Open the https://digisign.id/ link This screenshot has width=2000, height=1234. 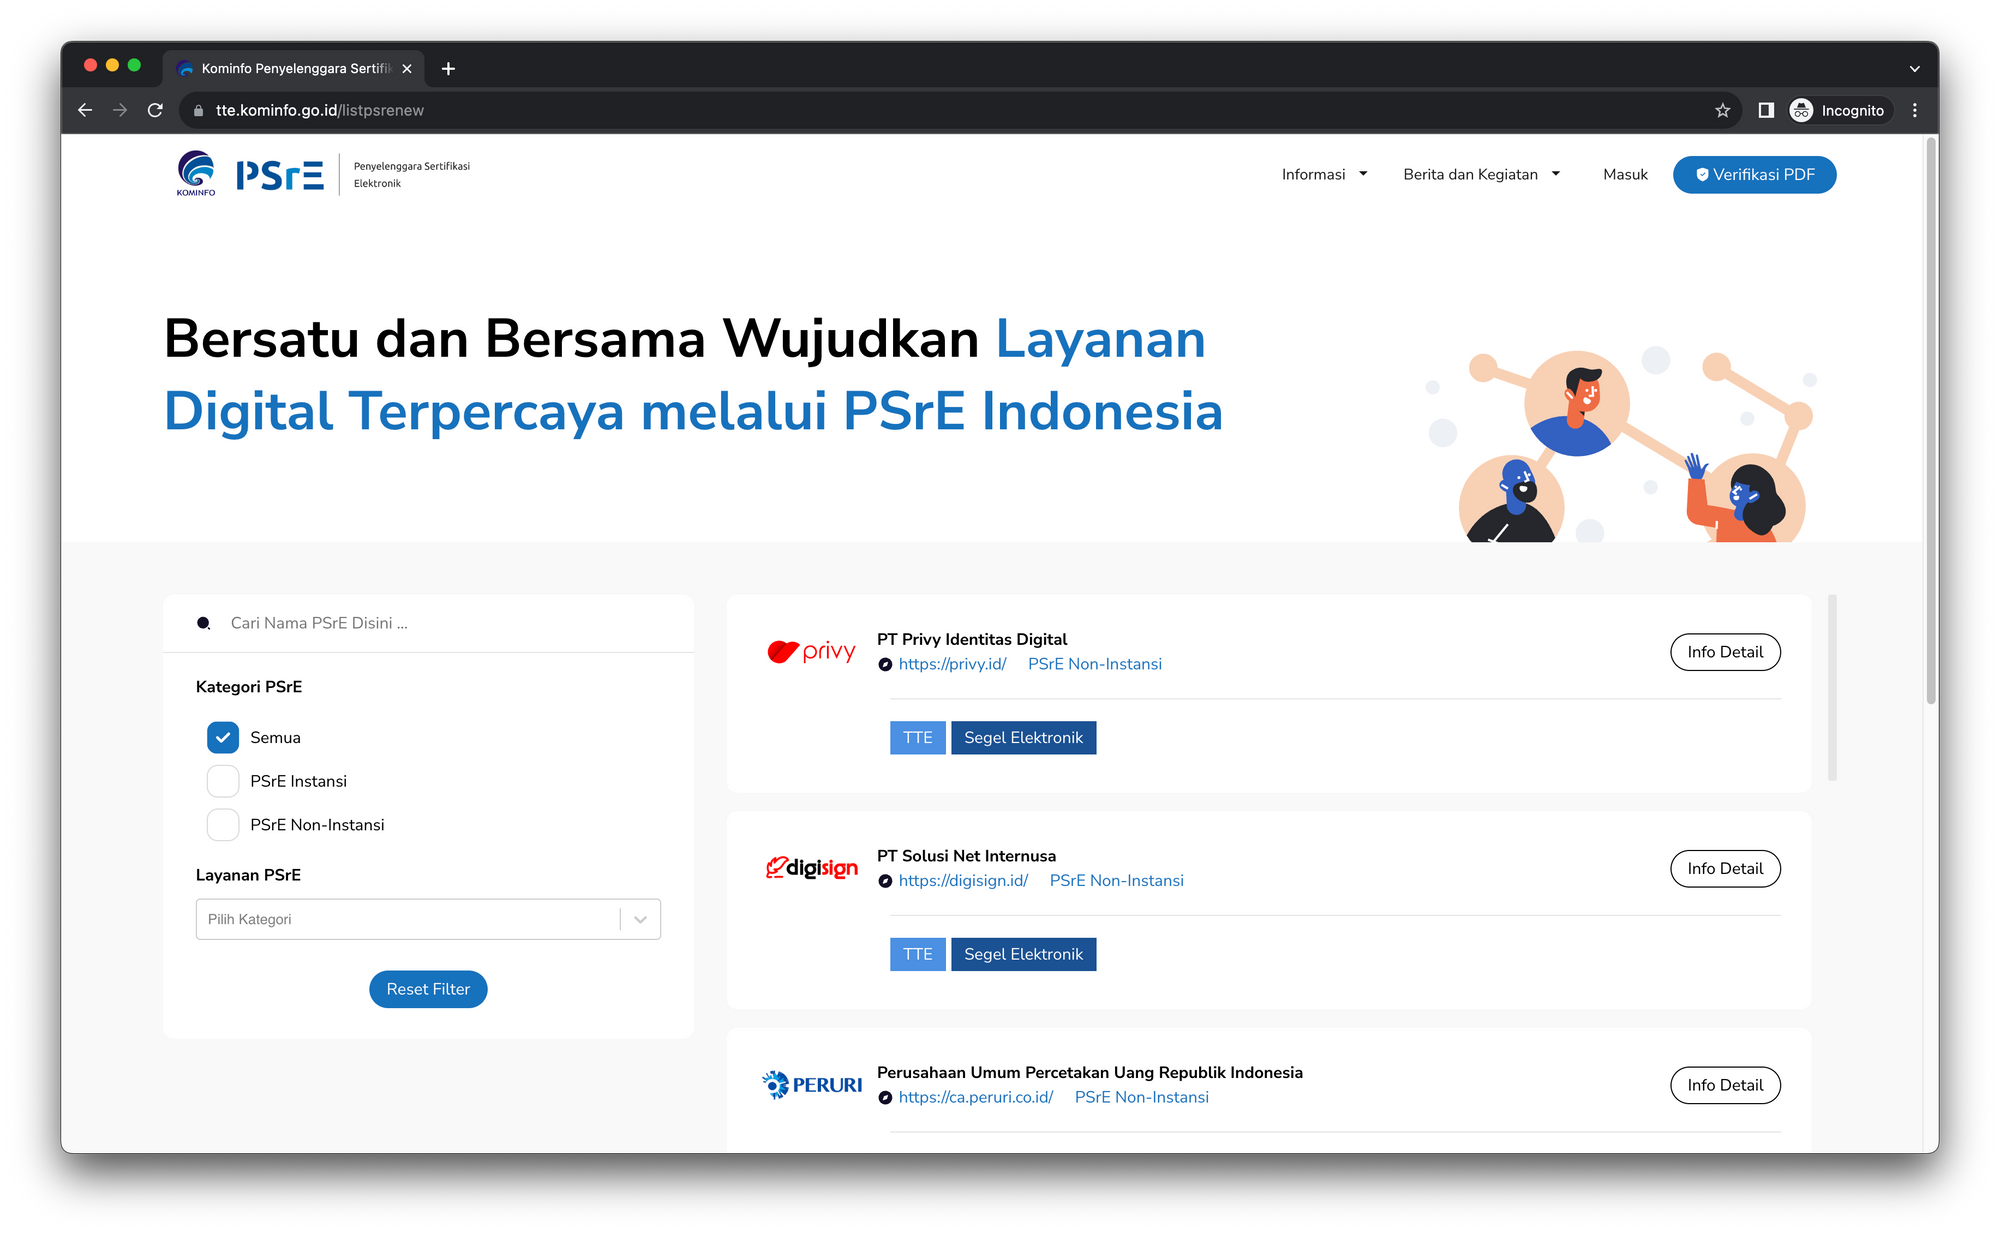pos(963,880)
